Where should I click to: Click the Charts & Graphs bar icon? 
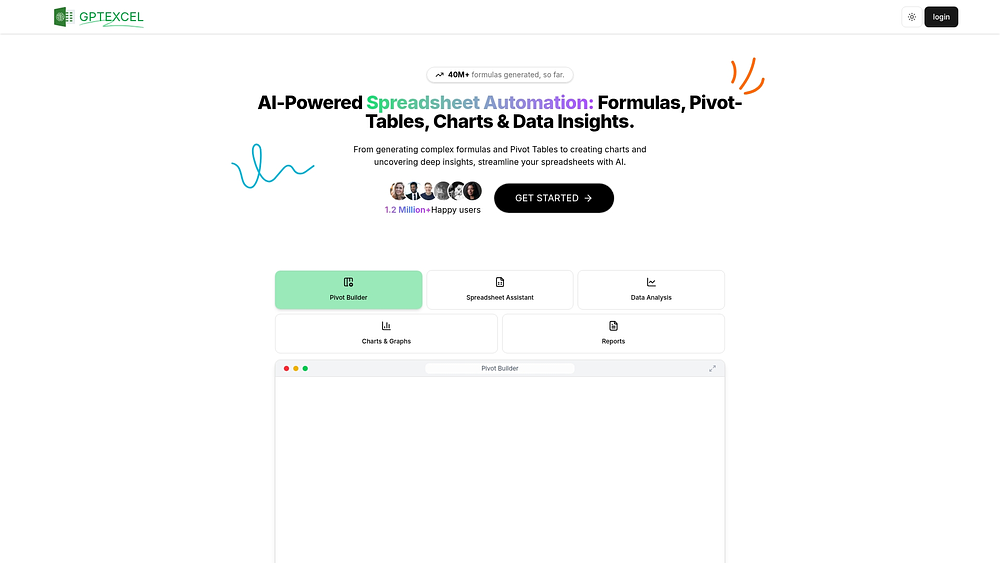click(386, 326)
